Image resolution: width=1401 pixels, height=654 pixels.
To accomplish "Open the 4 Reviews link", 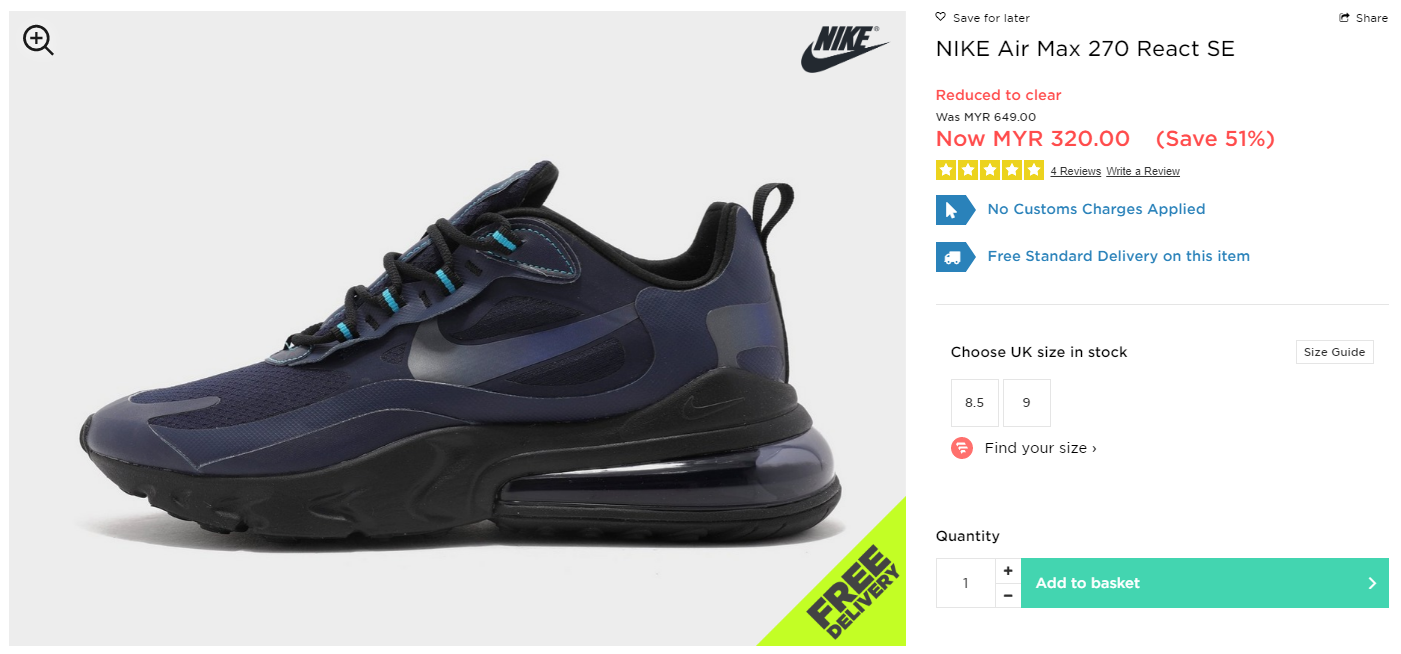I will [x=1075, y=172].
